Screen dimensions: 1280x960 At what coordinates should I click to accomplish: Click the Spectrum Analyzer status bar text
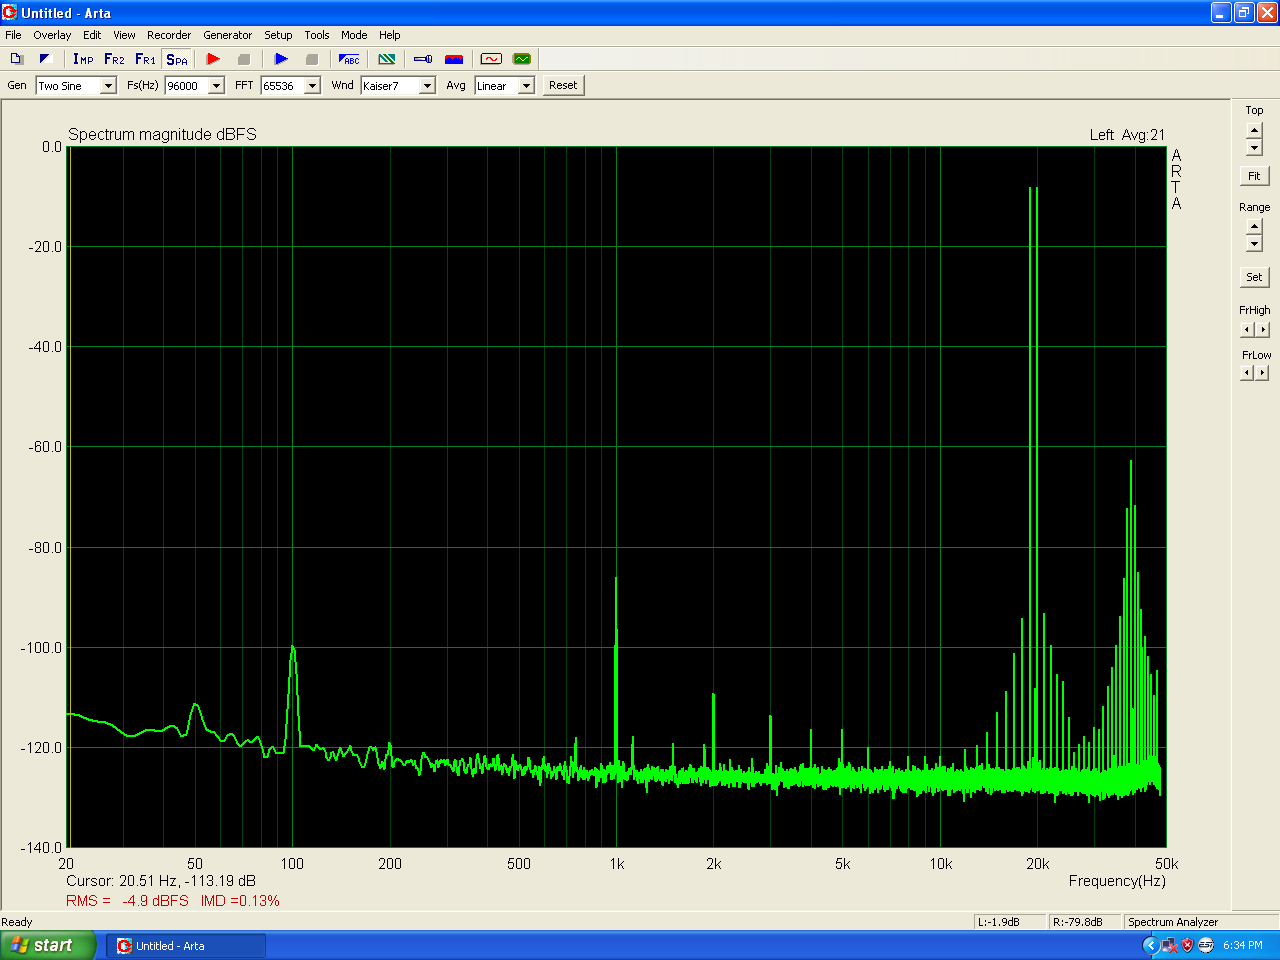click(1173, 922)
